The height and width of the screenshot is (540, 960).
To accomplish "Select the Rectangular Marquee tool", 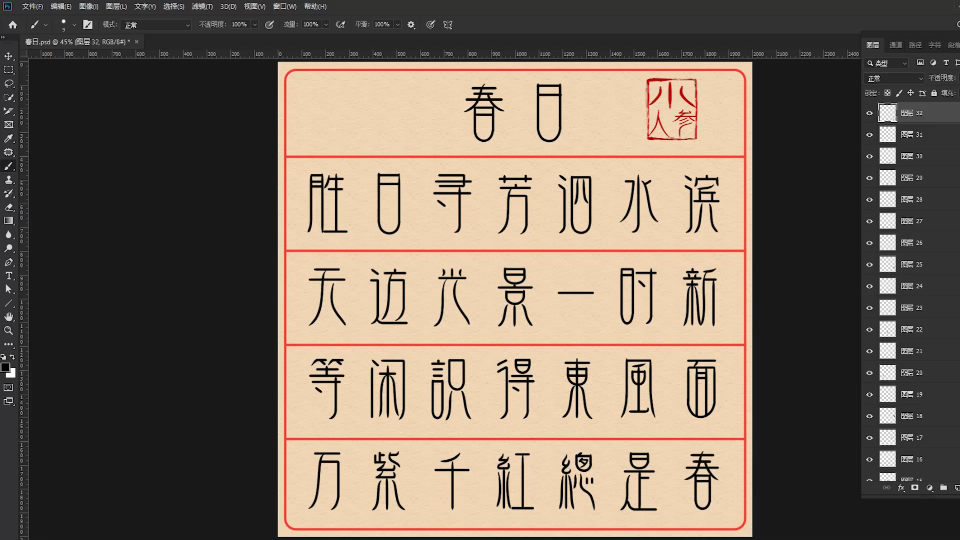I will (9, 70).
